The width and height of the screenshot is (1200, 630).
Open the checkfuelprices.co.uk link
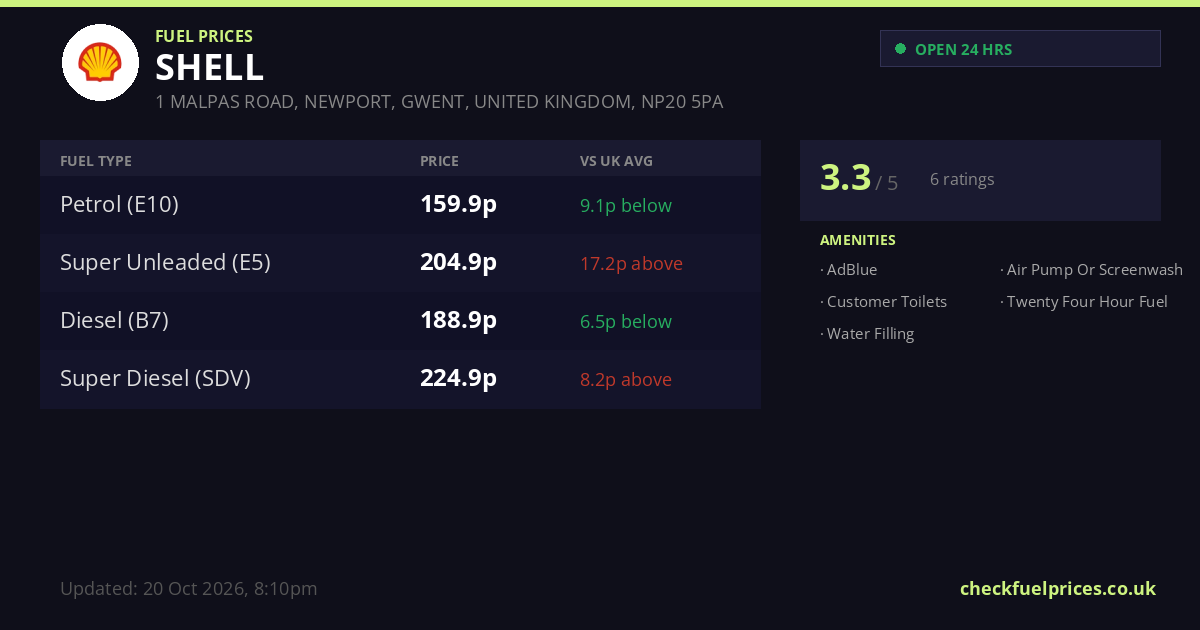[1058, 588]
